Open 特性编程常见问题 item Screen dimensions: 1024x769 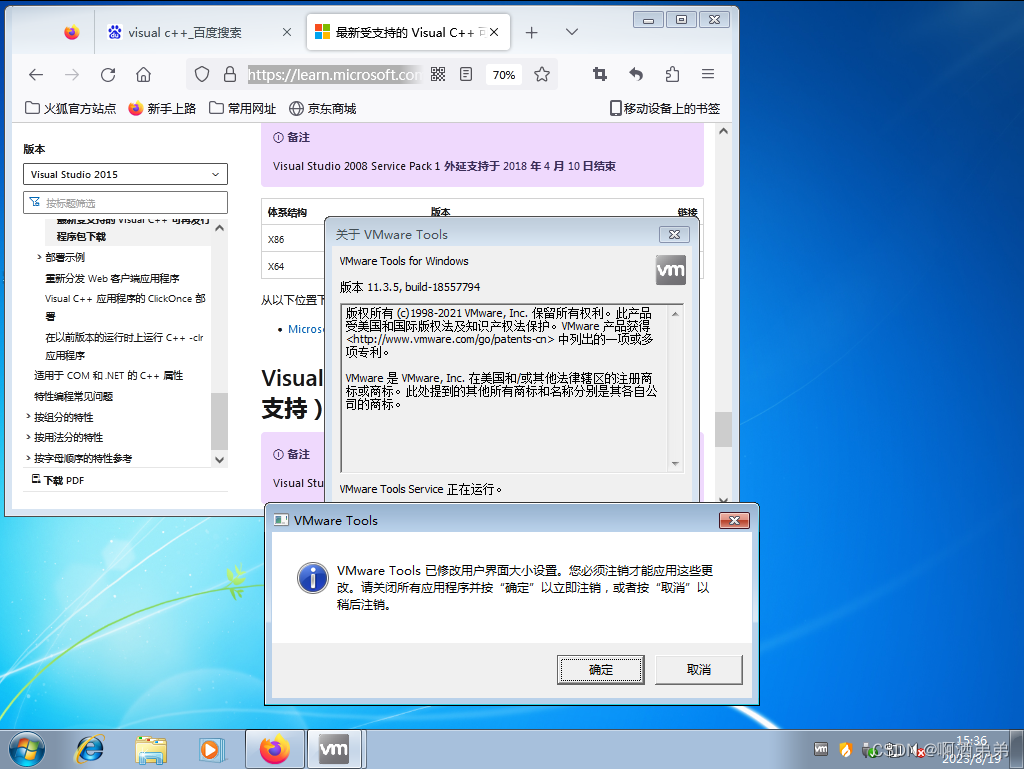pos(73,397)
